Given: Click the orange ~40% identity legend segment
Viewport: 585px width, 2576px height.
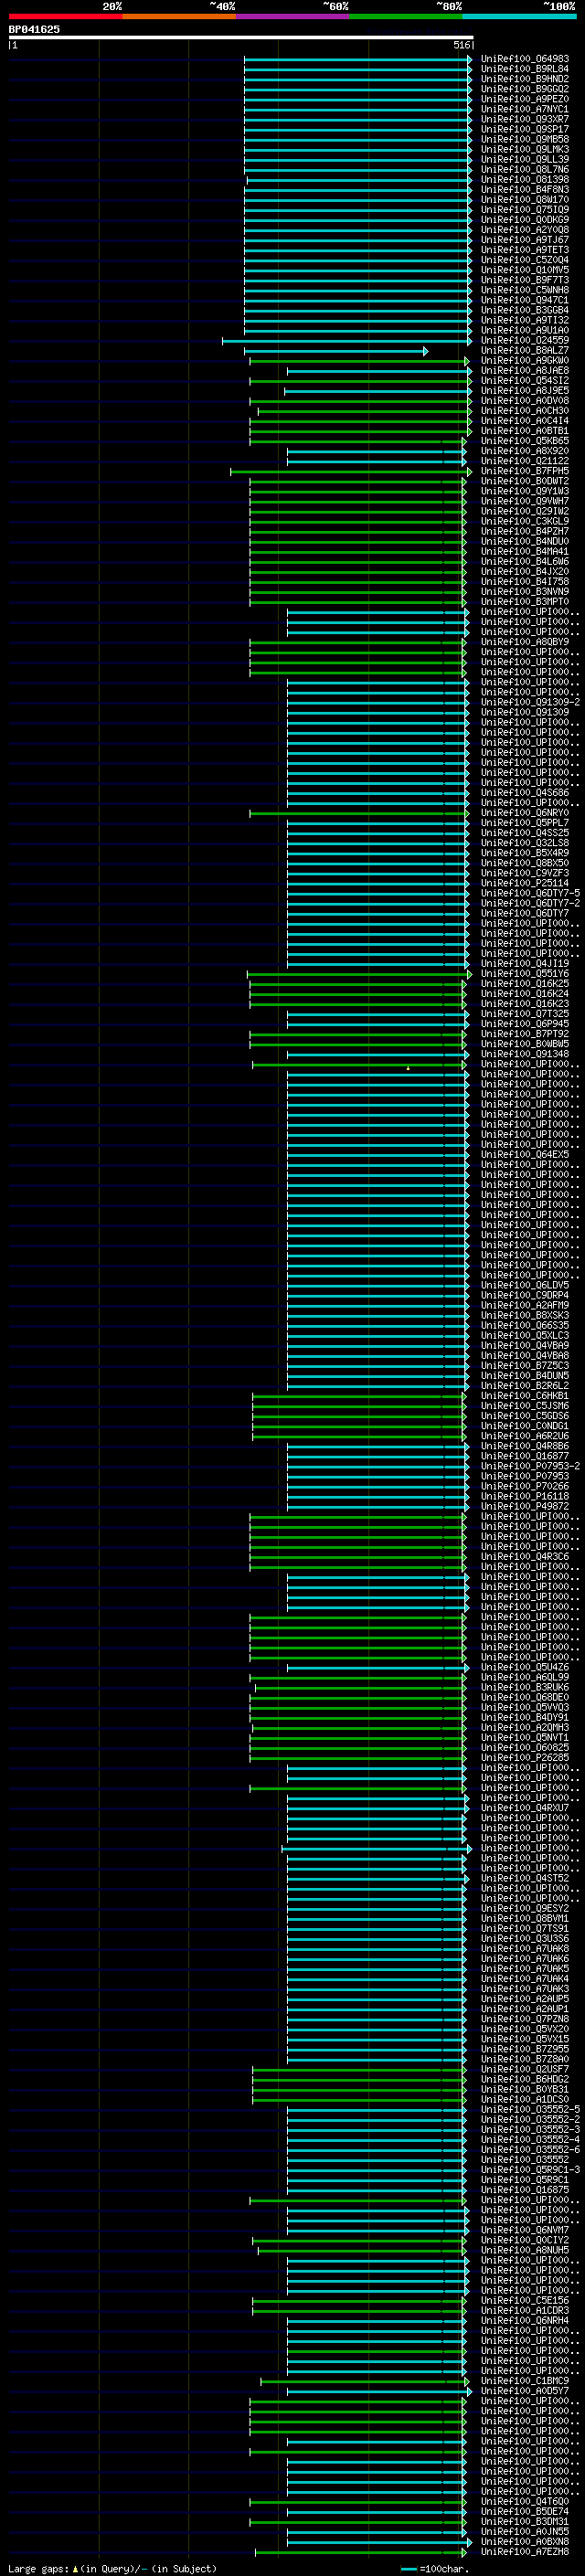Looking at the screenshot, I should pyautogui.click(x=179, y=16).
